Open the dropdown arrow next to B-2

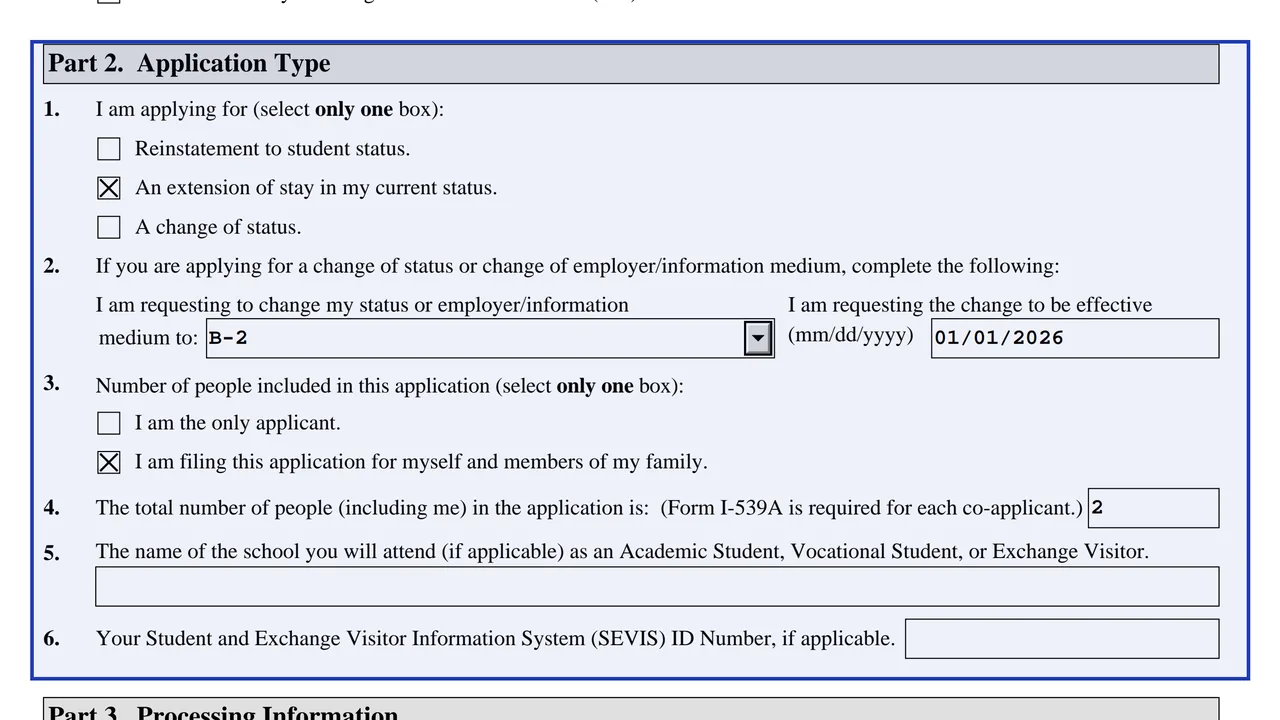(x=758, y=338)
